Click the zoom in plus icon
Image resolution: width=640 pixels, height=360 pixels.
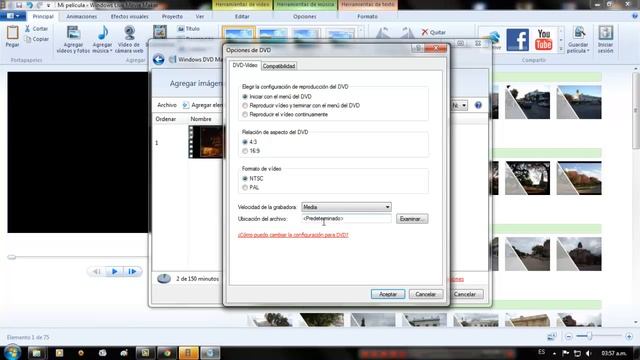pos(629,337)
